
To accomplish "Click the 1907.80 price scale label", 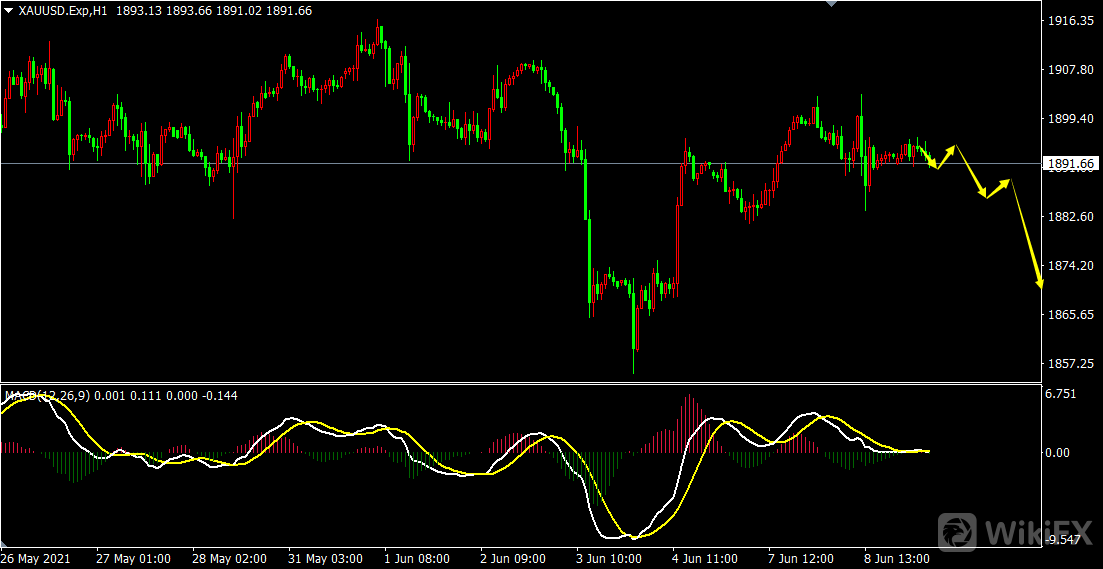I will [1069, 70].
